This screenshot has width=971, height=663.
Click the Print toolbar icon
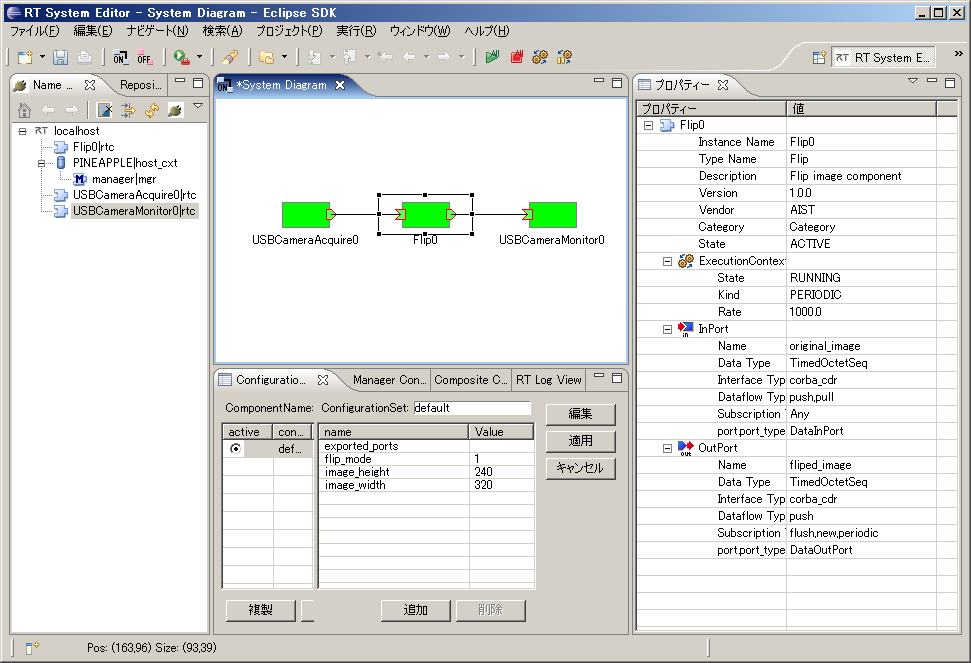point(84,58)
